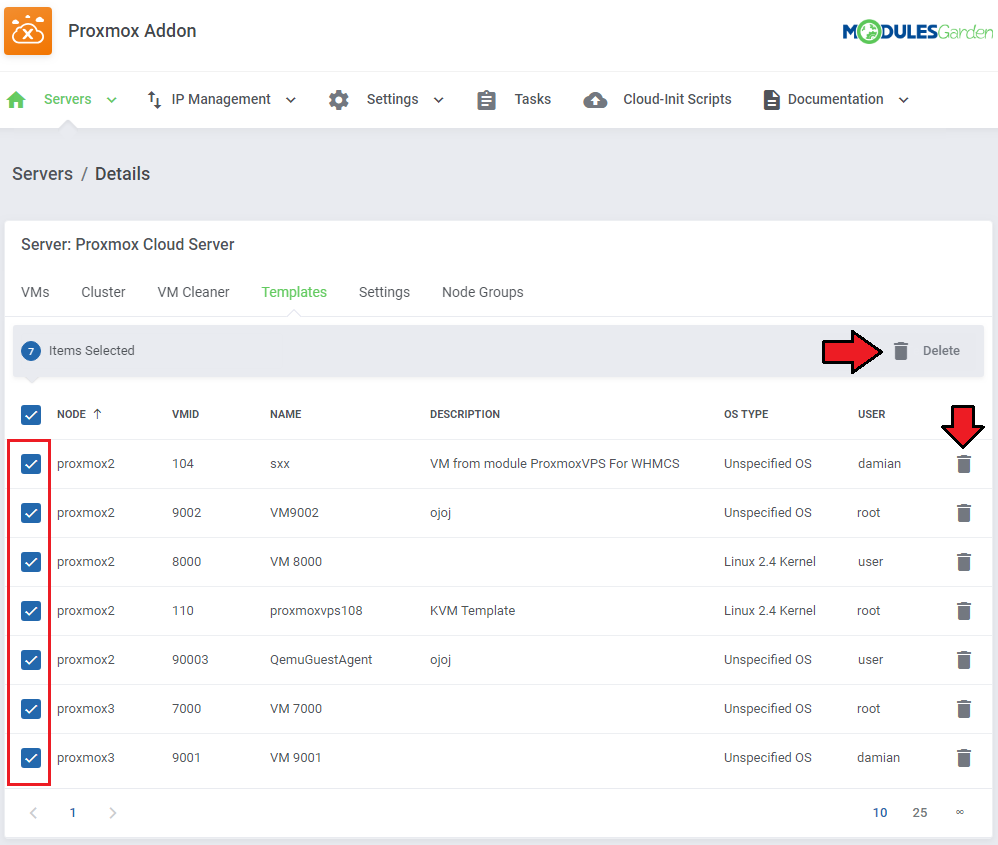Select the Templates tab
Image resolution: width=998 pixels, height=845 pixels.
coord(294,292)
